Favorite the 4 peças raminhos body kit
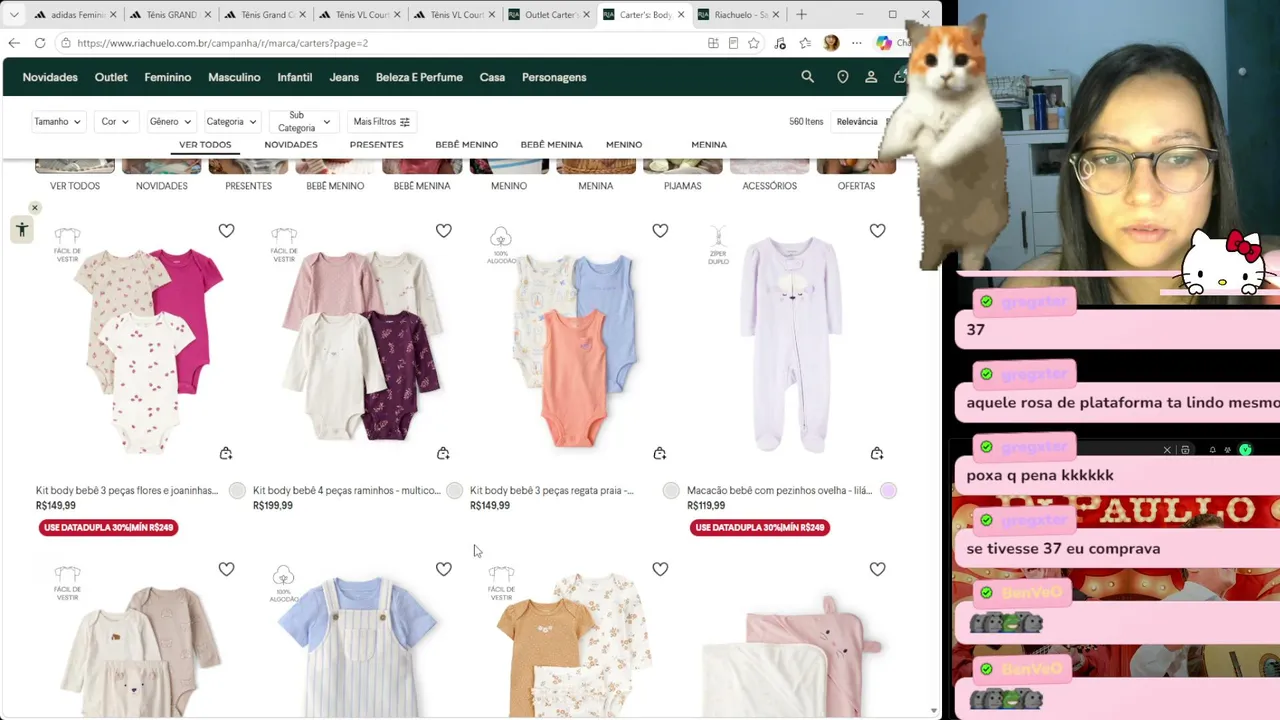The width and height of the screenshot is (1280, 720). [x=443, y=231]
